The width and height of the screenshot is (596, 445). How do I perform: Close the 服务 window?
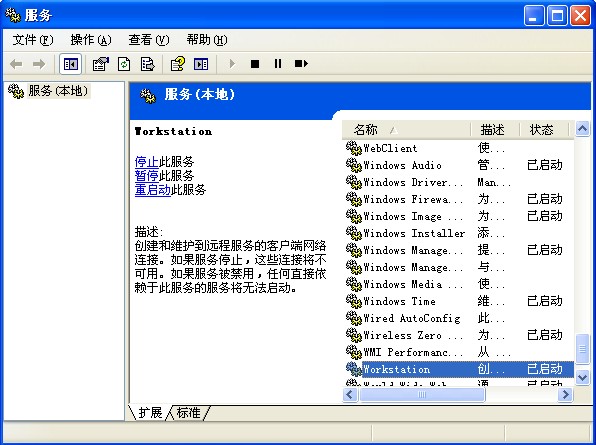click(x=580, y=16)
